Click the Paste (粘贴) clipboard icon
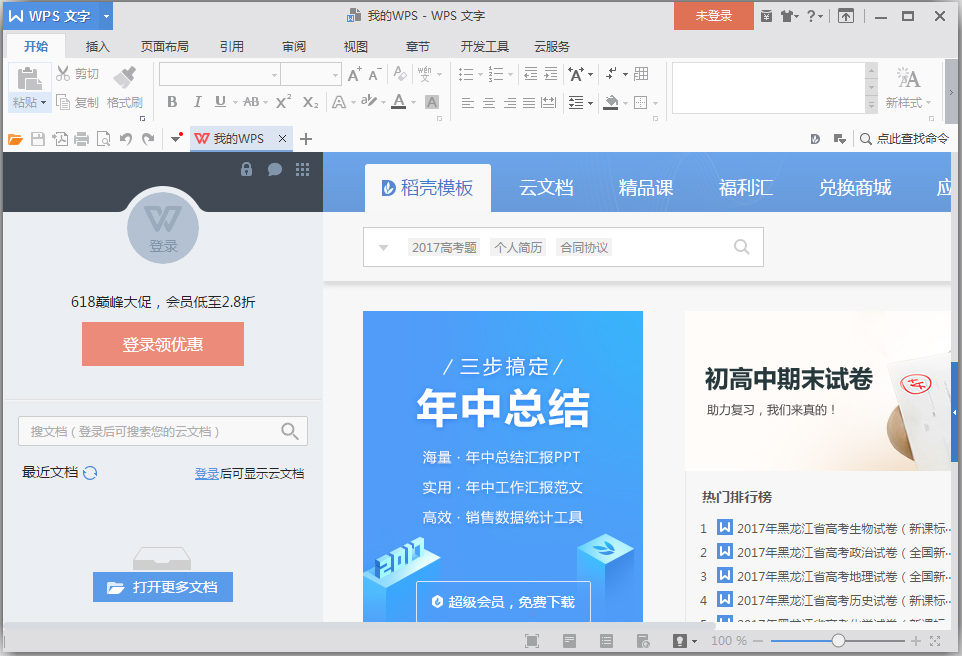The image size is (962, 656). (29, 79)
